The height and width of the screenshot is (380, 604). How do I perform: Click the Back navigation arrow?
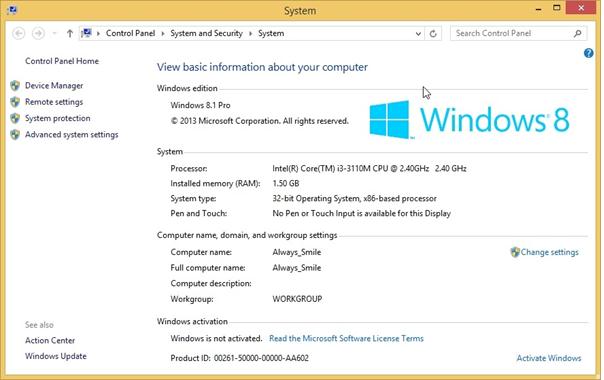[18, 34]
